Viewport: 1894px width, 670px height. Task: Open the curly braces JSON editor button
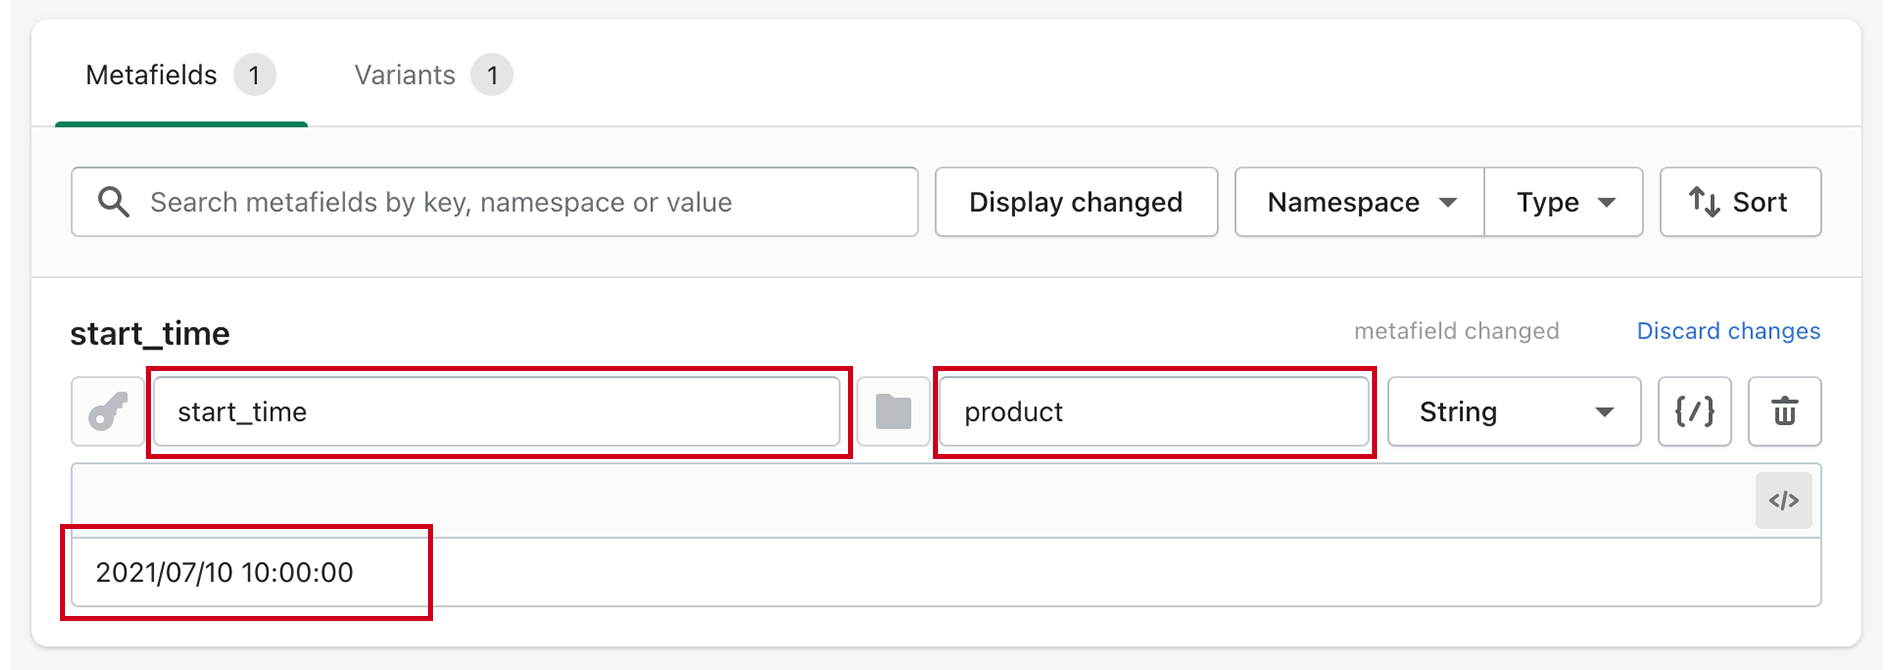click(x=1695, y=411)
